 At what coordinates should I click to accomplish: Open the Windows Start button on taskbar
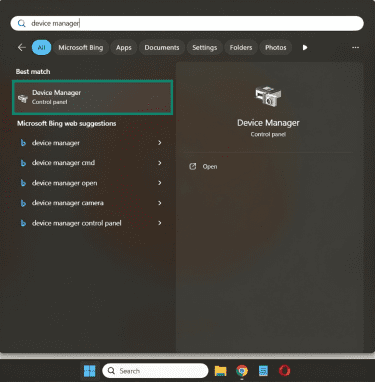tap(90, 371)
